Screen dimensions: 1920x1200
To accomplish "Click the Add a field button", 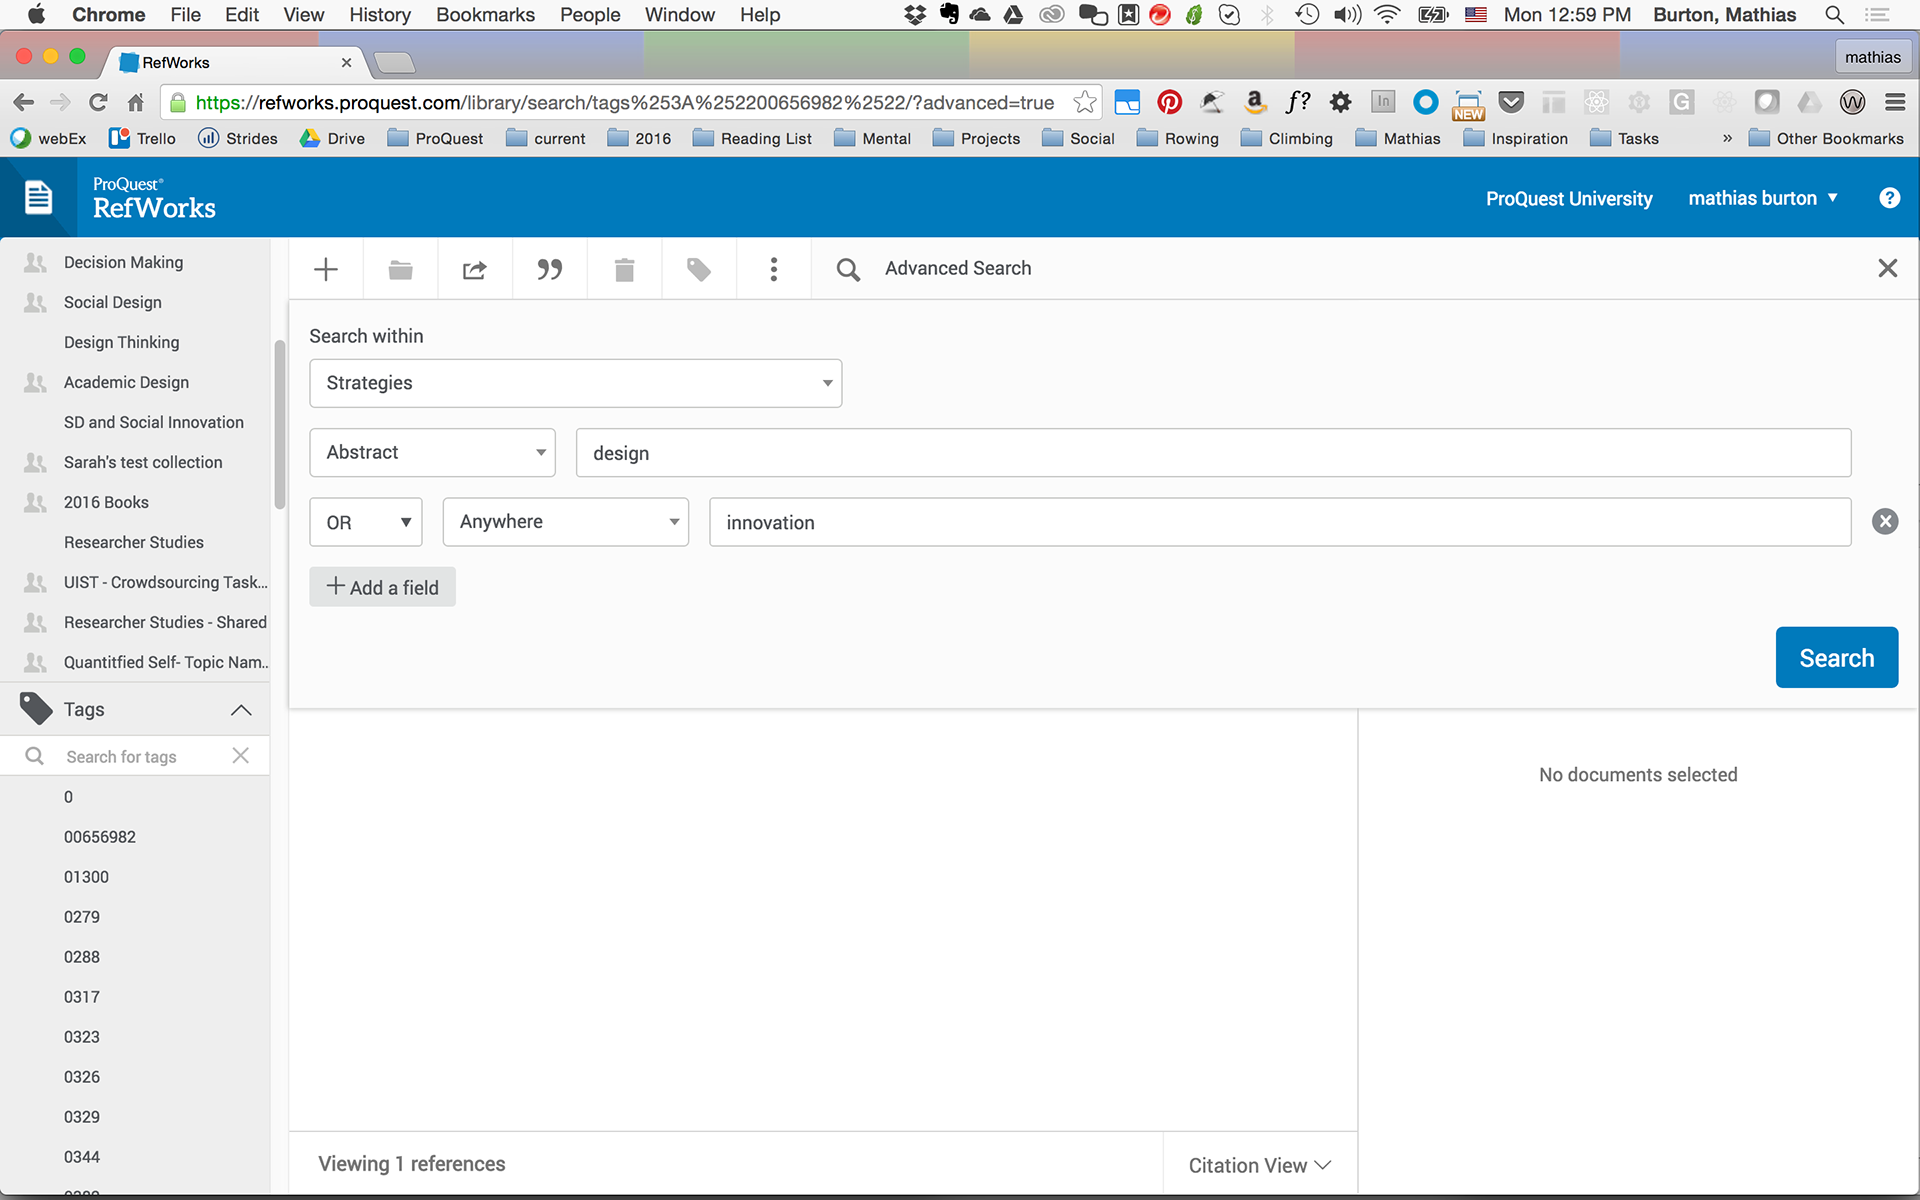I will [x=382, y=588].
